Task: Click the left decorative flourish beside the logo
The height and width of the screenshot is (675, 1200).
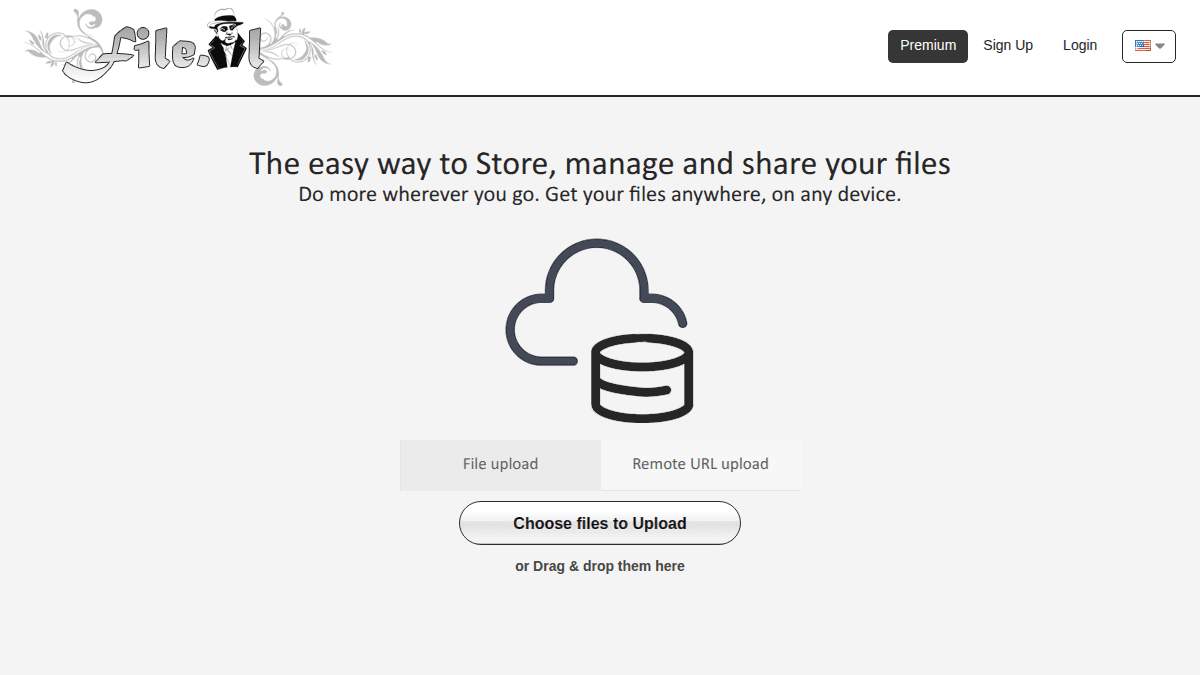Action: (60, 45)
